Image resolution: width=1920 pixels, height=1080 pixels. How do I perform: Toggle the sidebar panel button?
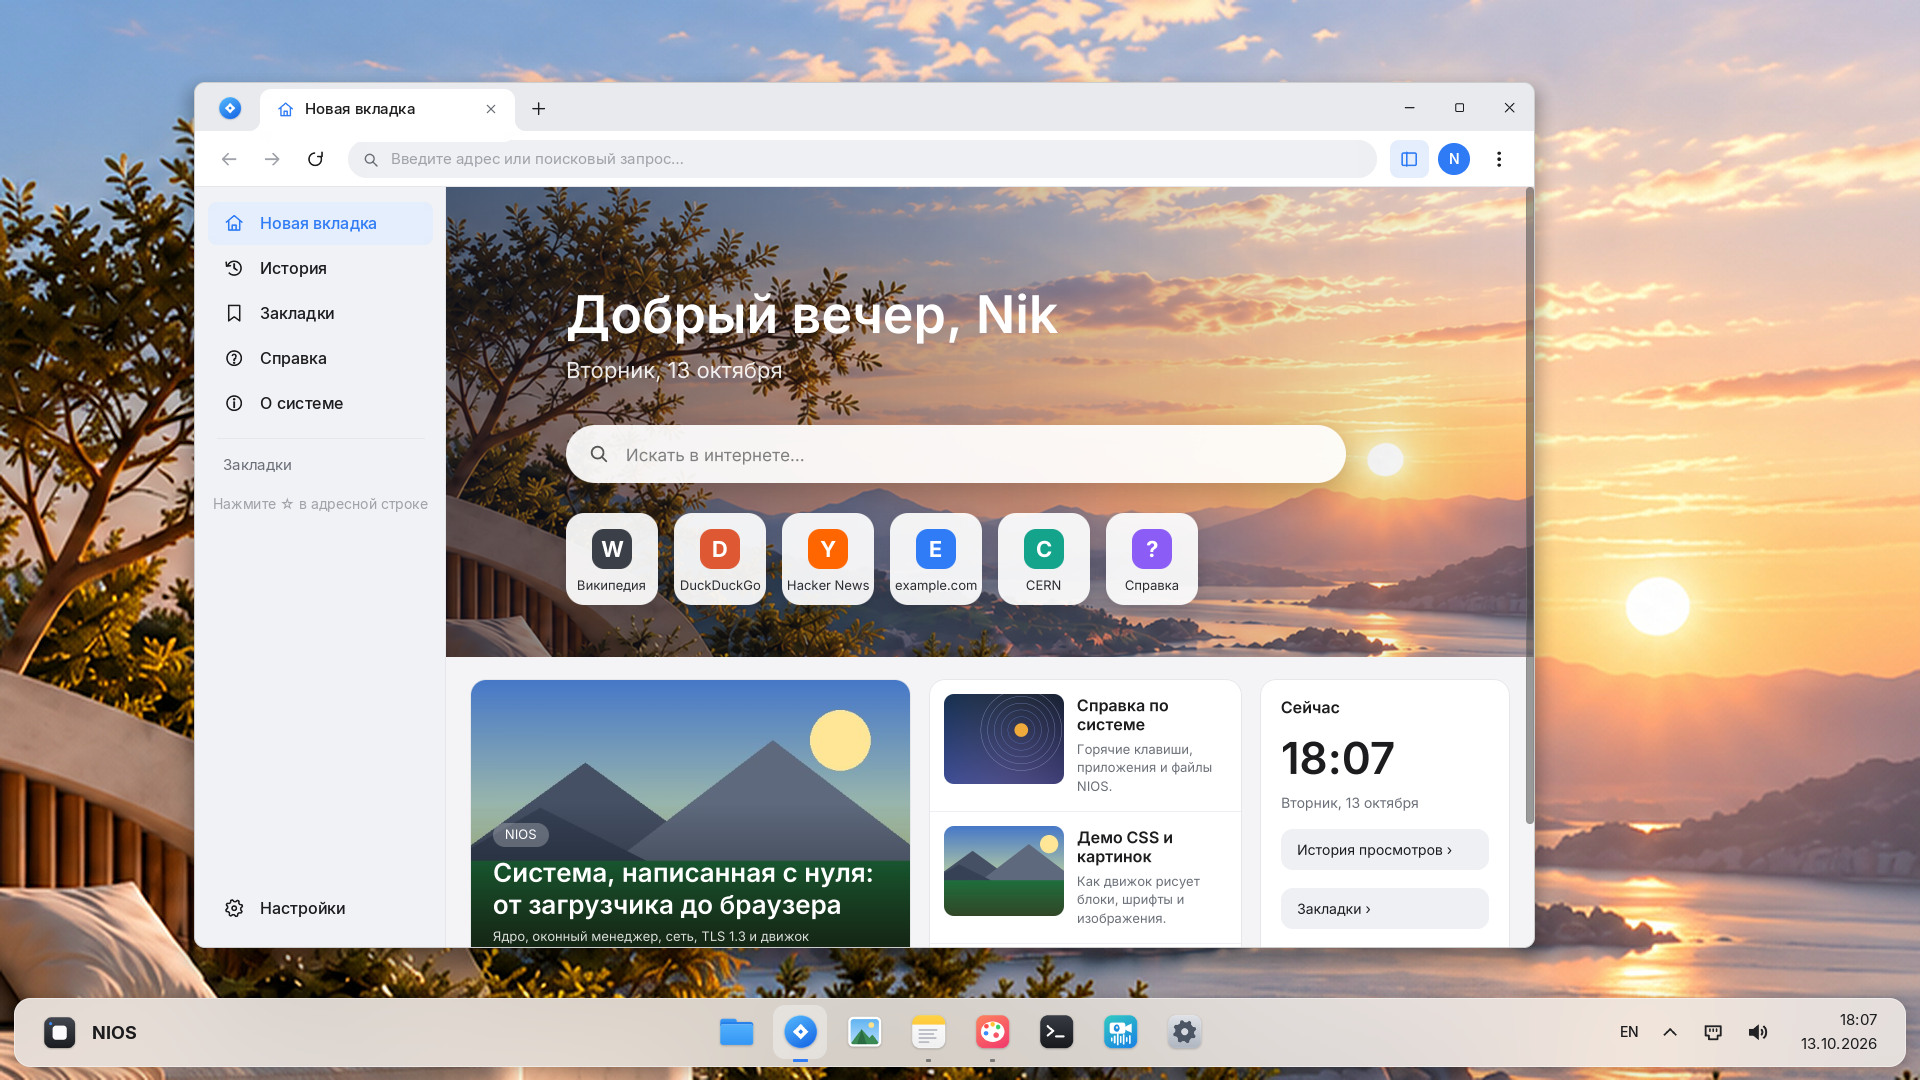click(x=1409, y=159)
